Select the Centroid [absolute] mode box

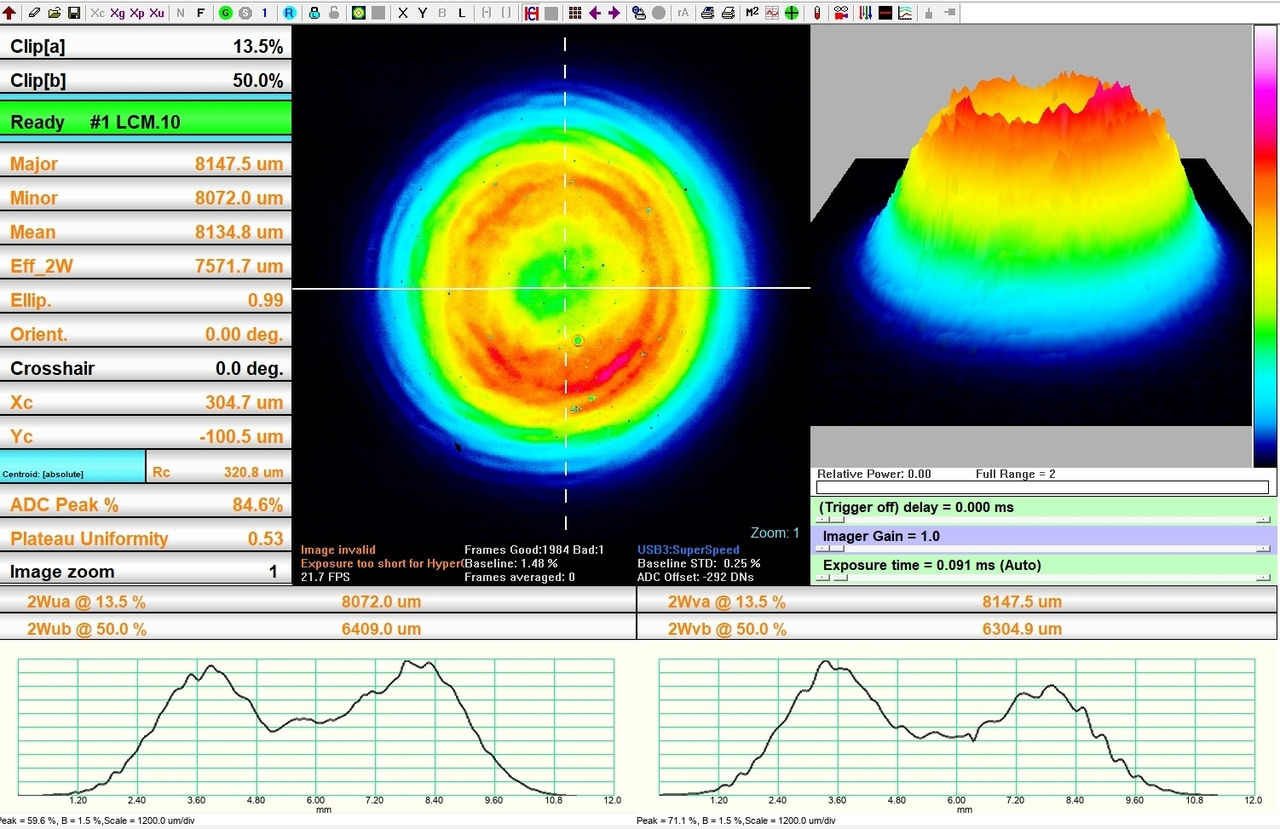pyautogui.click(x=72, y=467)
